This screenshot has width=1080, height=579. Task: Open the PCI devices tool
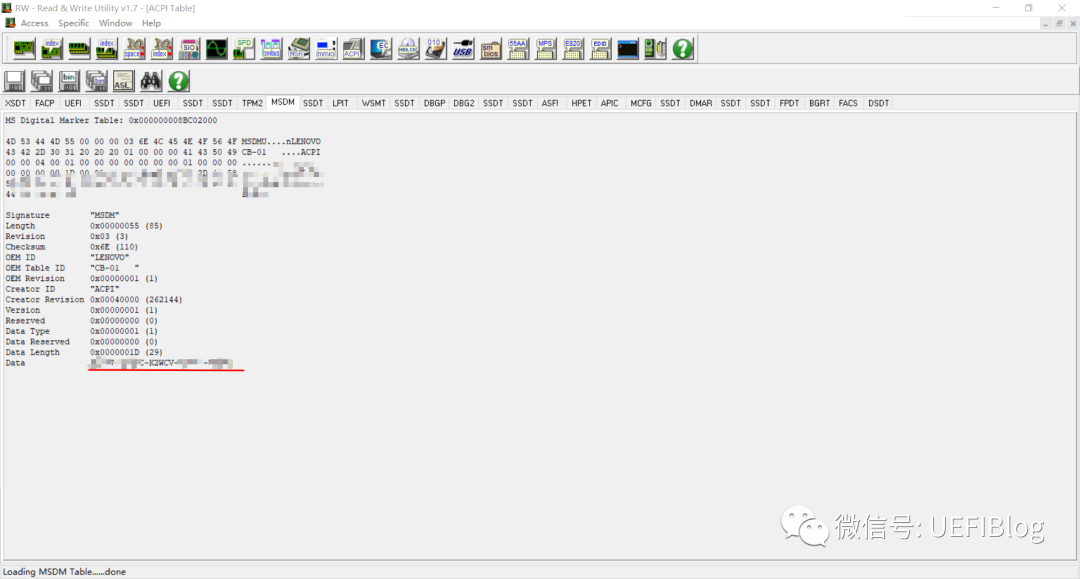coord(24,49)
